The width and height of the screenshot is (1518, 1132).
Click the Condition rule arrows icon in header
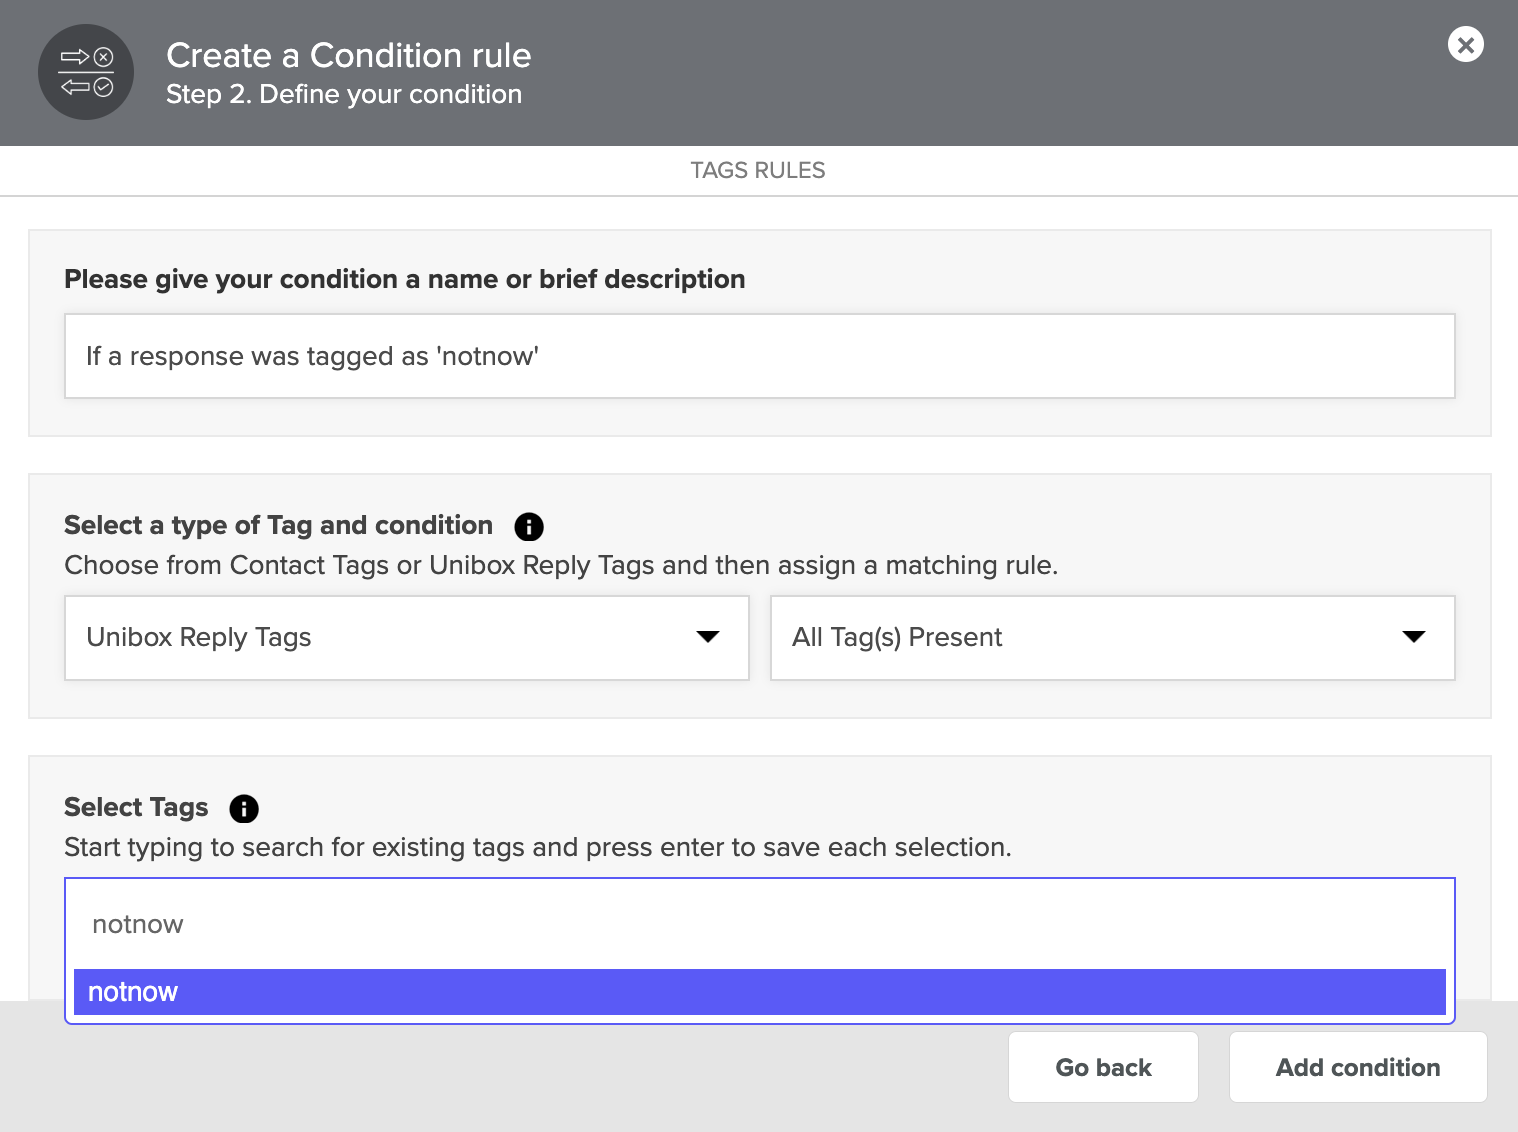tap(86, 72)
